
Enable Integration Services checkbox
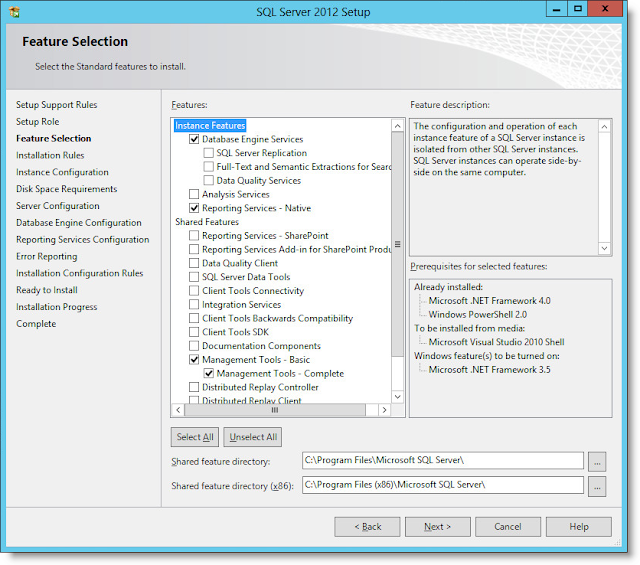pos(194,305)
